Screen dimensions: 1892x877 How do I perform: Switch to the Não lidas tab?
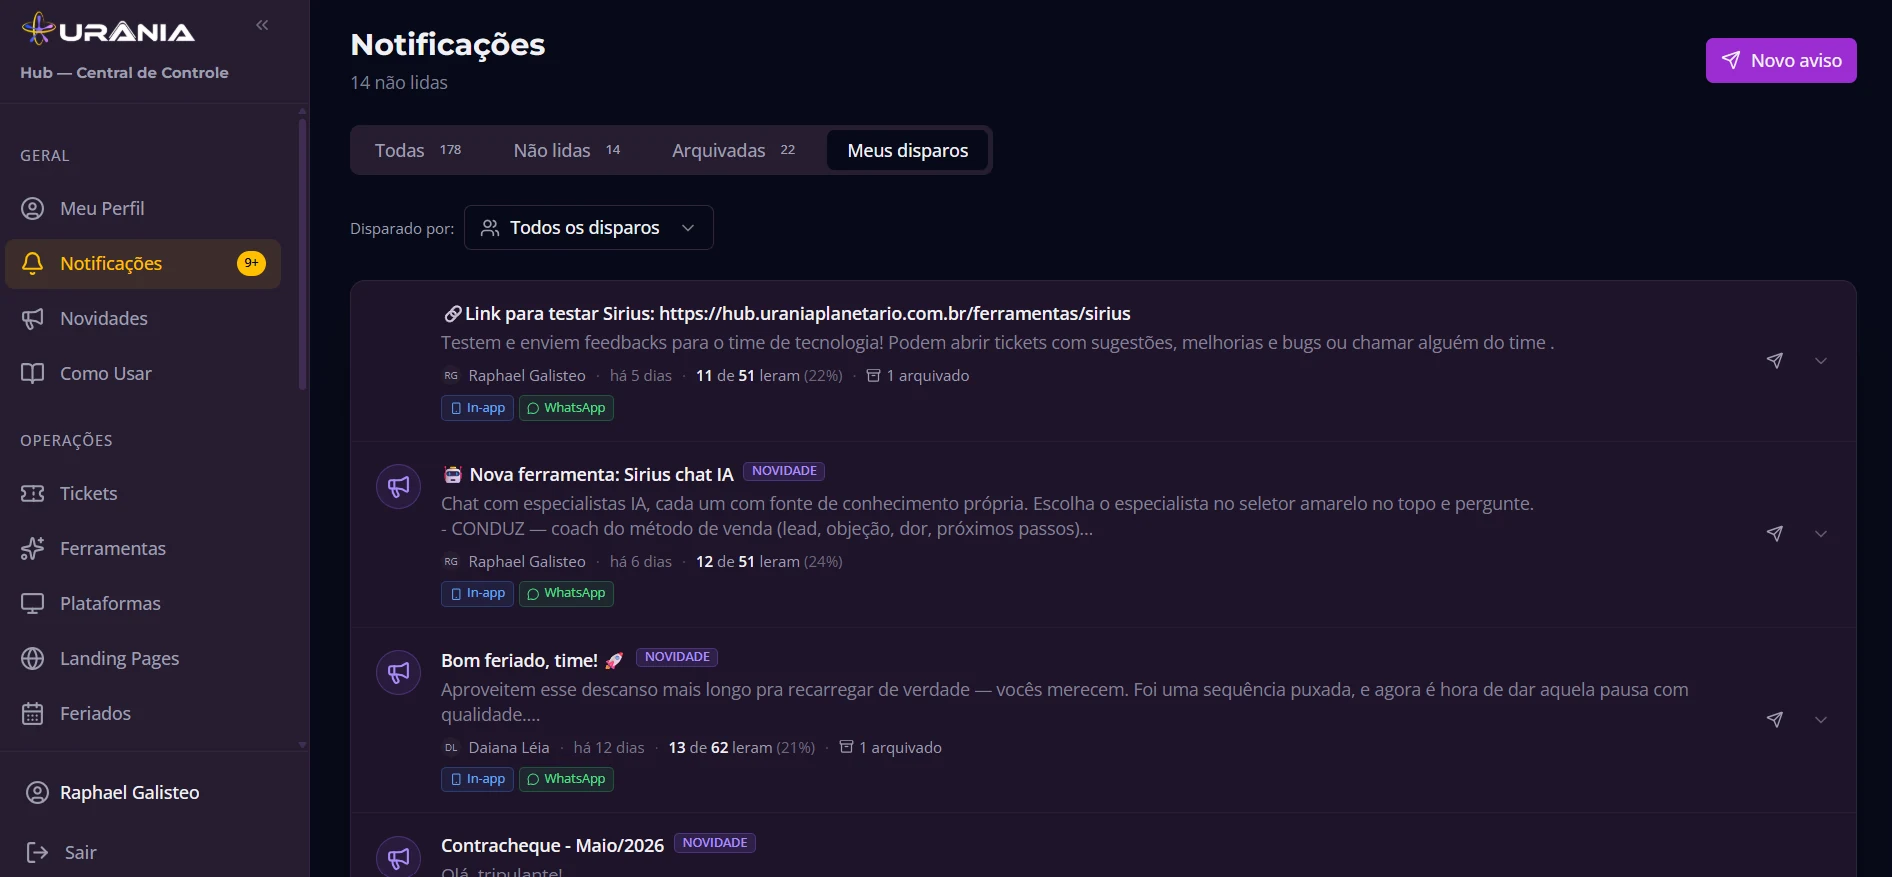click(567, 150)
